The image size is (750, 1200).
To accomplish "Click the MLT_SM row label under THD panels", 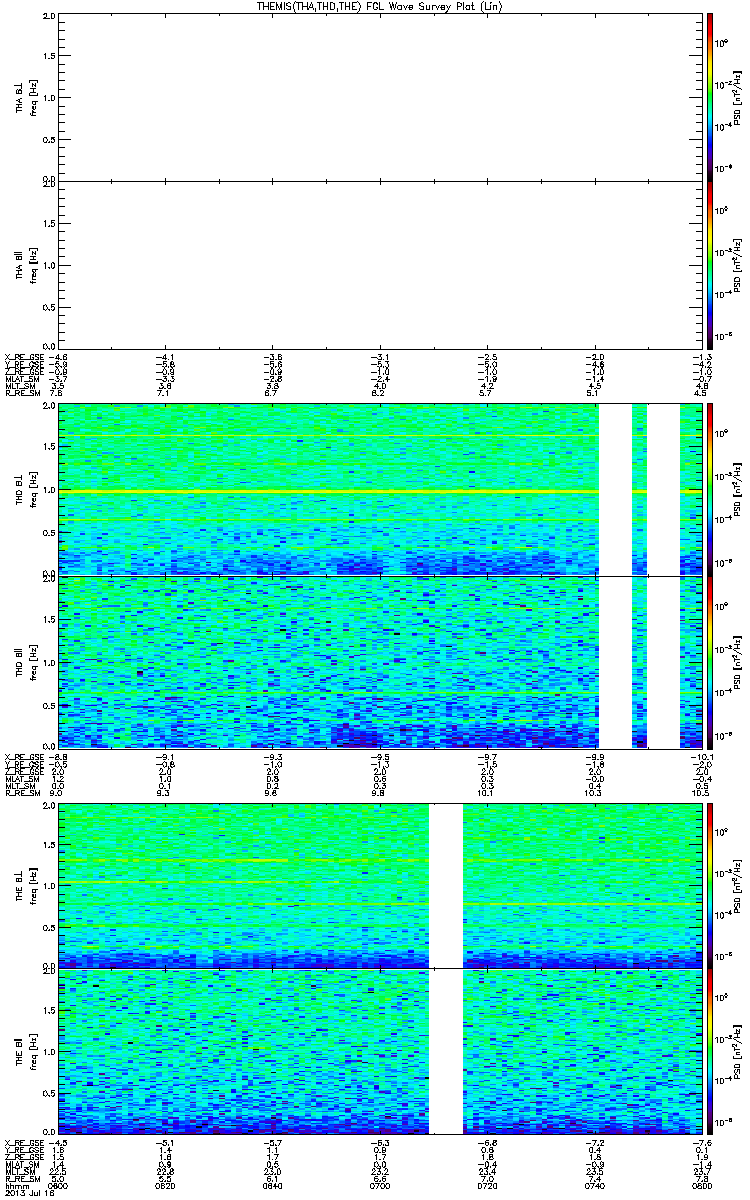I will [20, 787].
